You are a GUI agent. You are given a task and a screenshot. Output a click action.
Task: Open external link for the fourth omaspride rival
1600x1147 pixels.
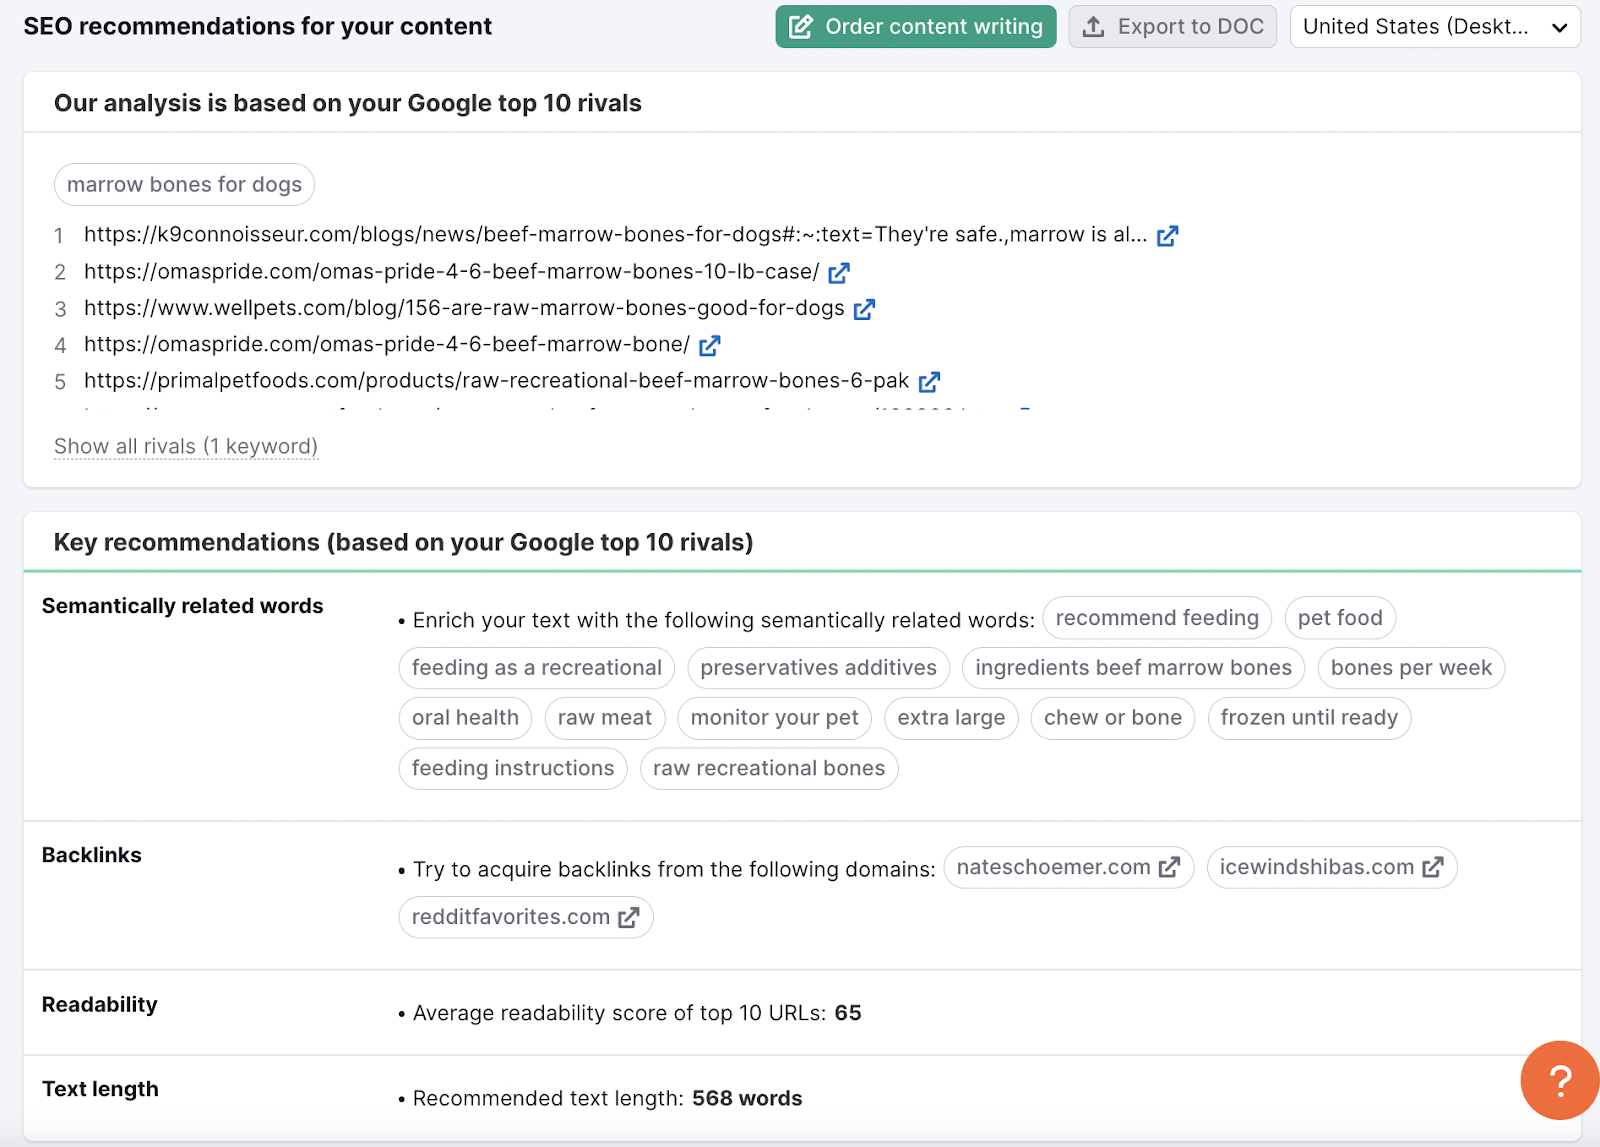710,345
